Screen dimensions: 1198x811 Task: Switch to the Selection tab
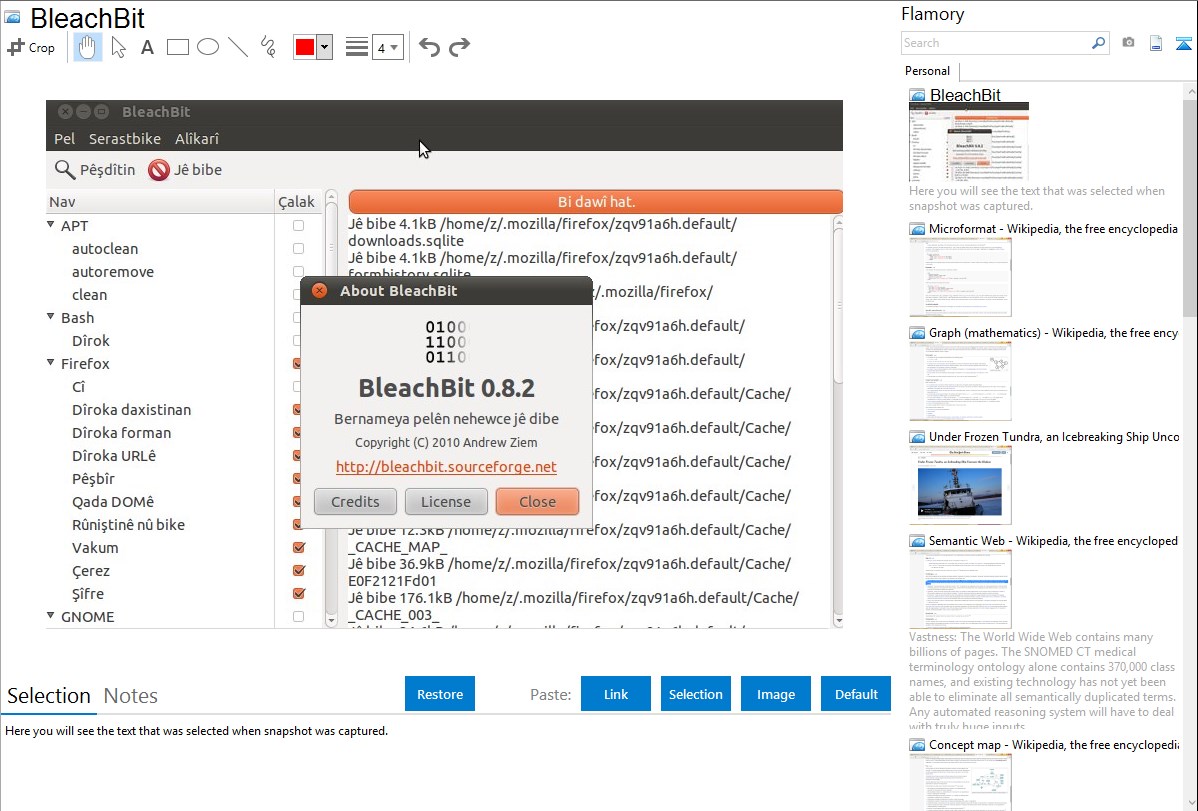(49, 696)
